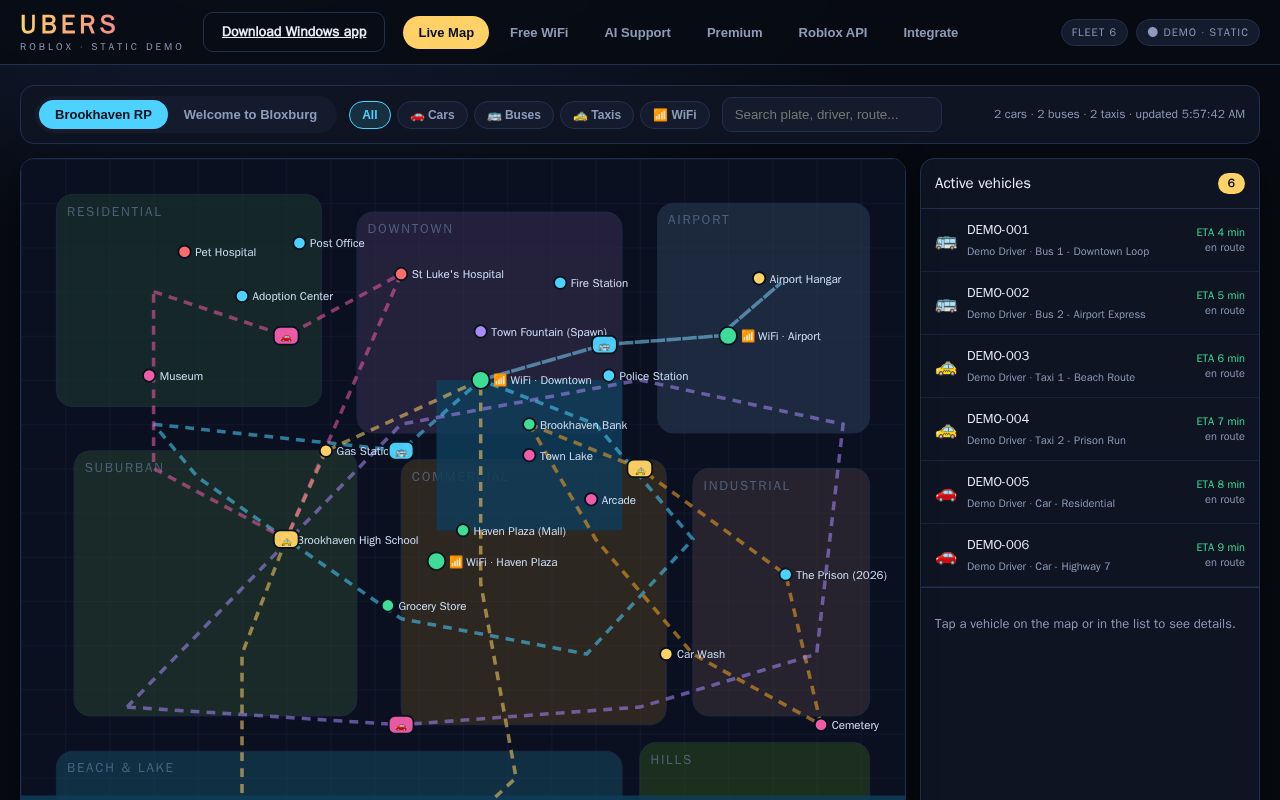Click the Fire Station map pin
This screenshot has height=800, width=1280.
[560, 283]
